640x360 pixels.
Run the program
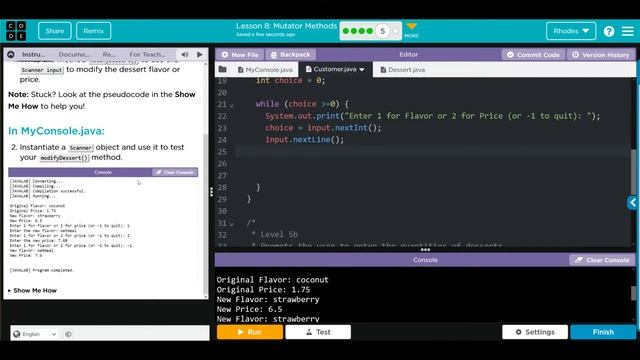[x=250, y=332]
